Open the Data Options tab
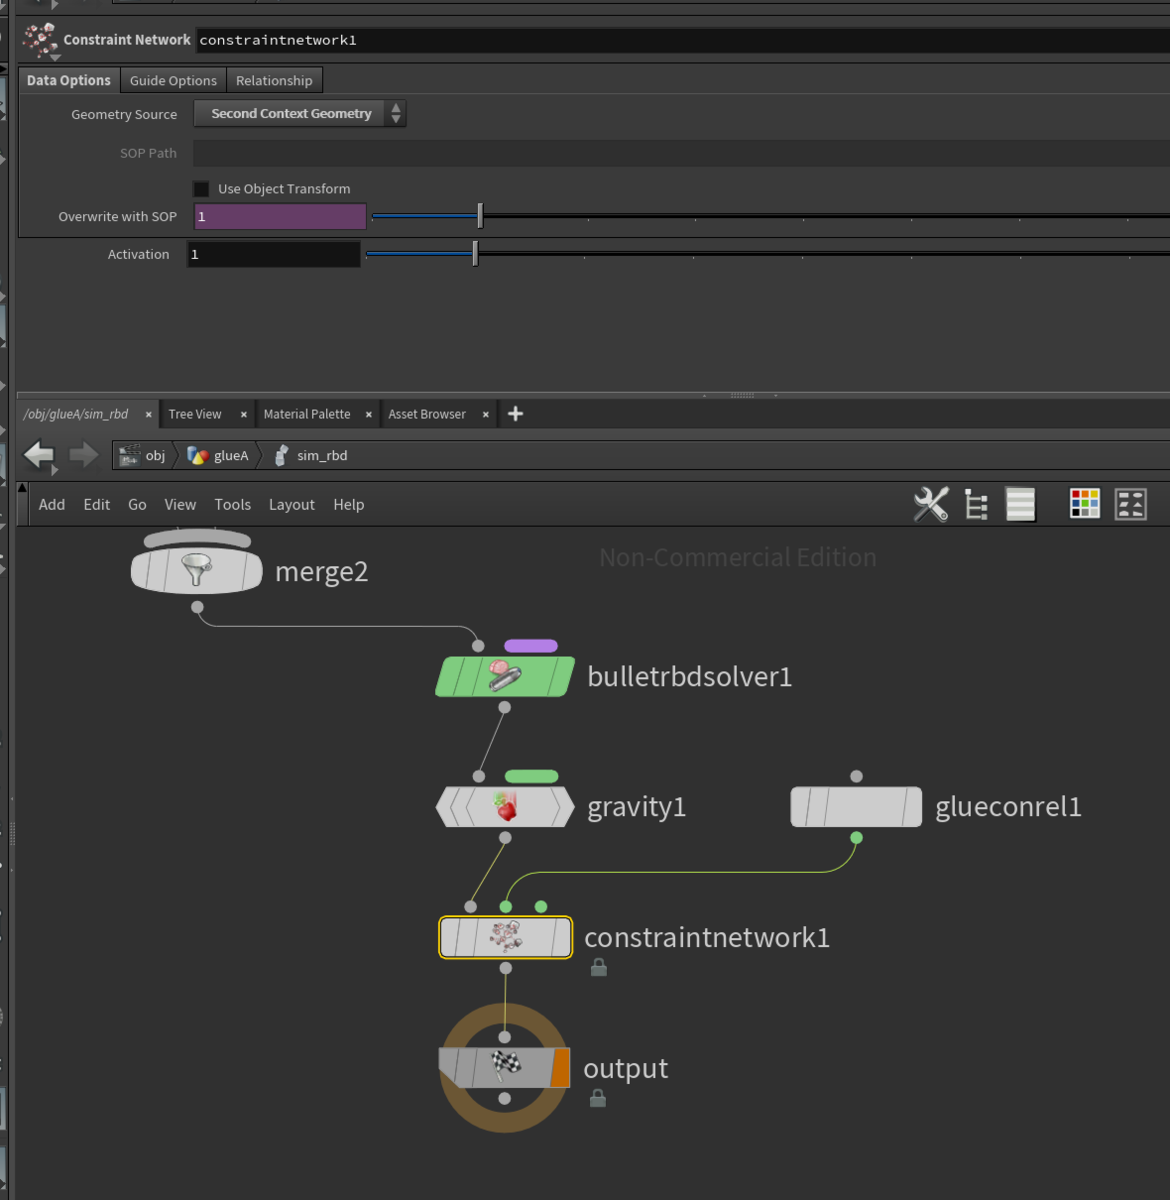1170x1200 pixels. (69, 80)
